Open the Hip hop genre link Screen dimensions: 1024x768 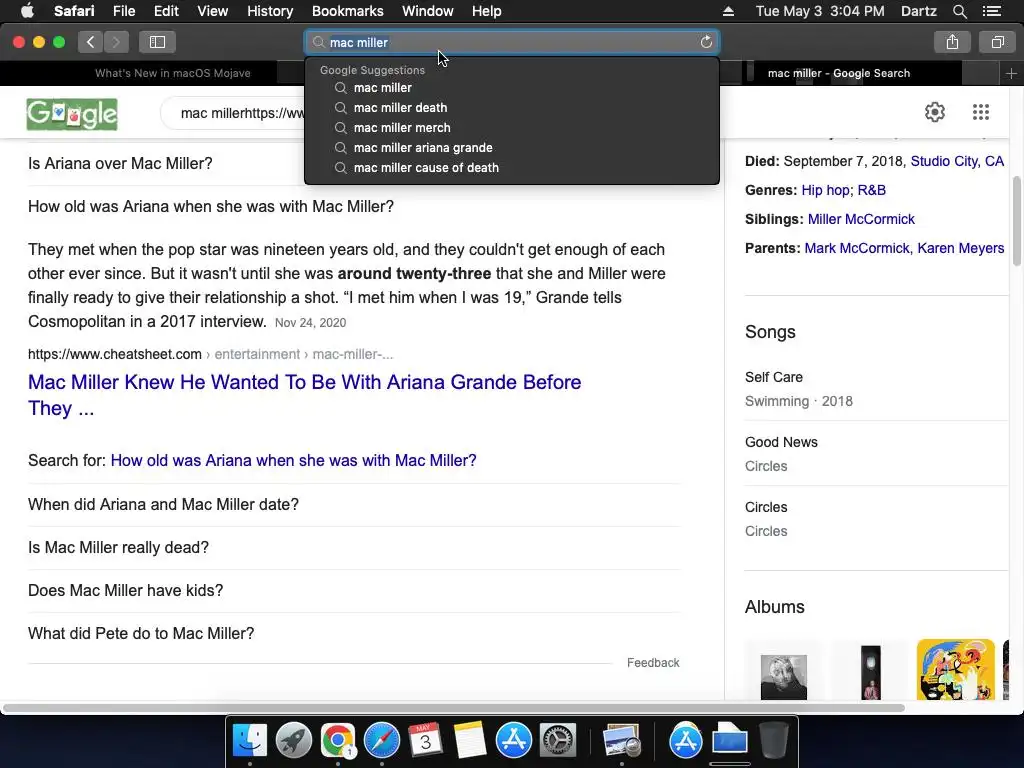pos(825,190)
